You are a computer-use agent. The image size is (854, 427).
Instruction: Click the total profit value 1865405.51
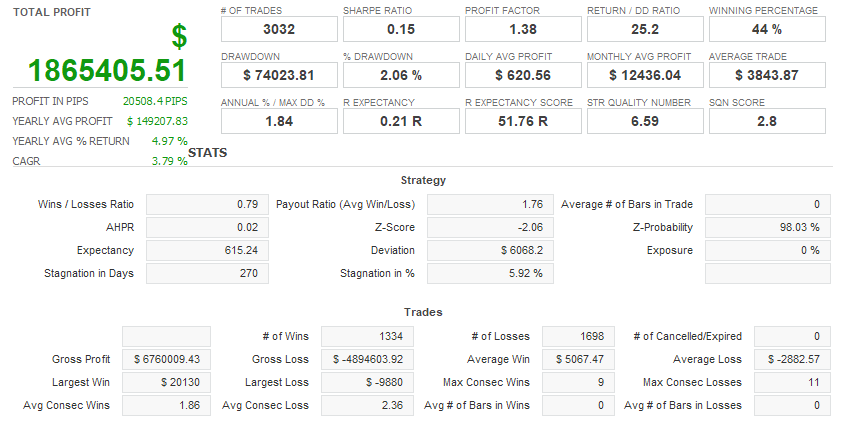[x=108, y=71]
